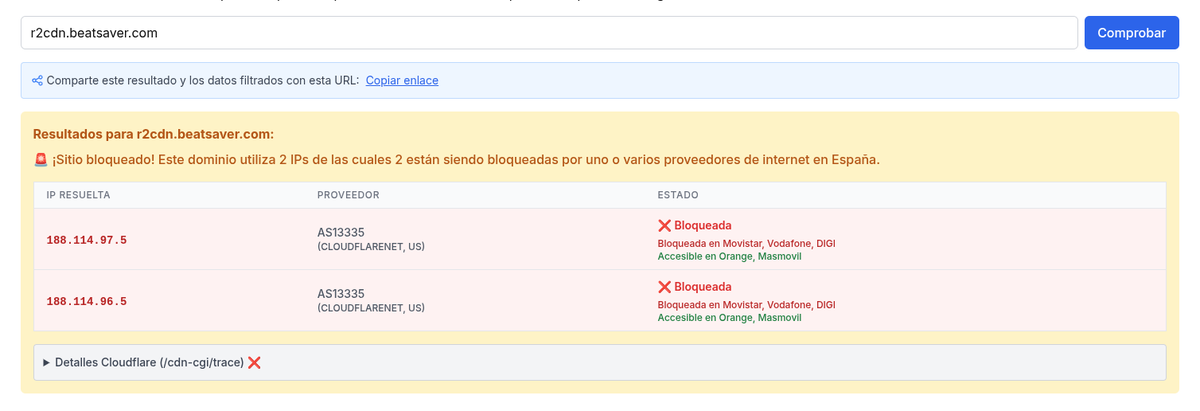Click the ¡Sitio bloqueado! warning message
This screenshot has height=411, width=1200.
(x=466, y=160)
